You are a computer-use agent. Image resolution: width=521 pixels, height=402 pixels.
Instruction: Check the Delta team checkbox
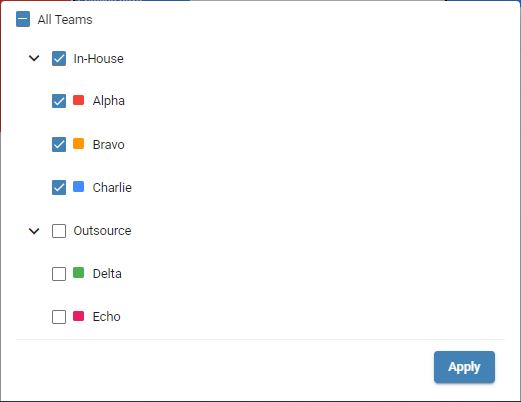tap(59, 274)
